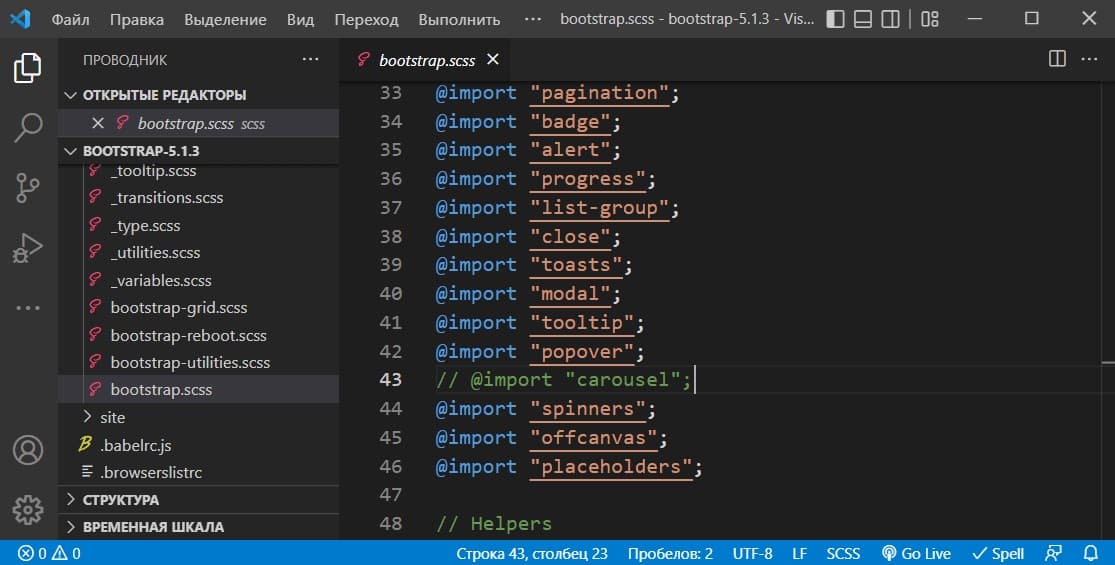Open the Файл menu
Viewport: 1115px width, 565px height.
tap(70, 19)
